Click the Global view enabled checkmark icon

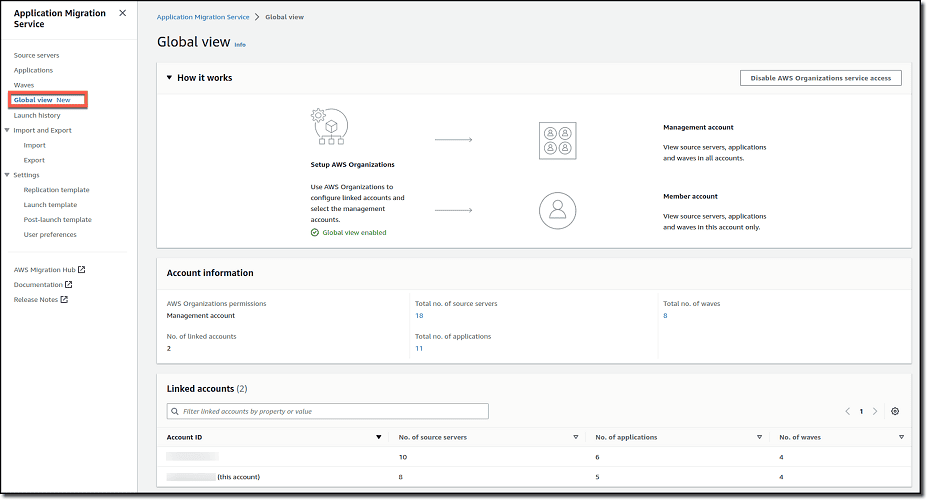(315, 233)
